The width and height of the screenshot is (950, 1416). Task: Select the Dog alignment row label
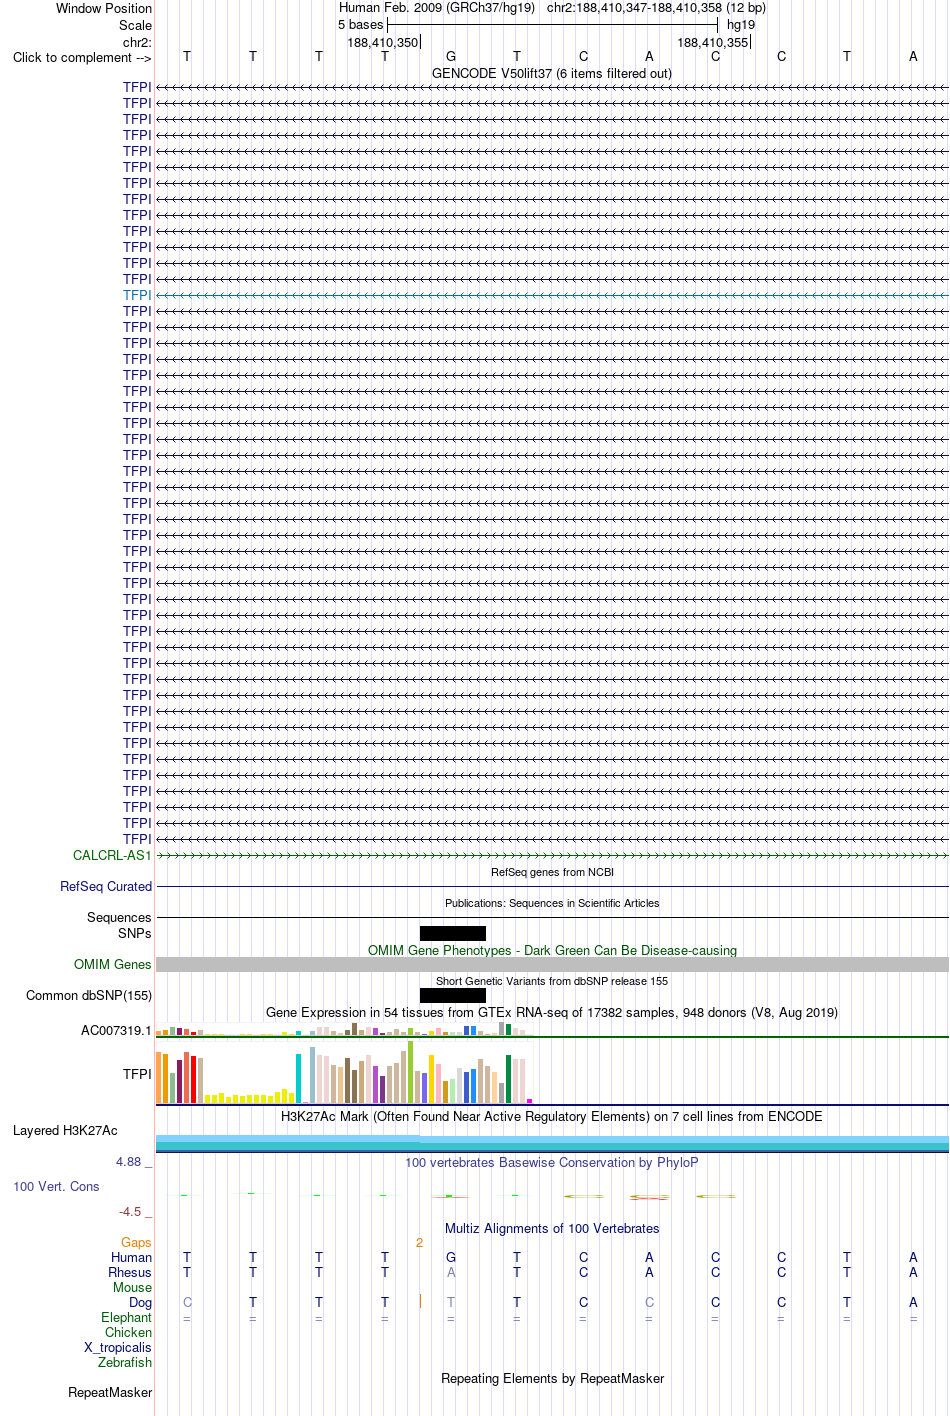140,1302
